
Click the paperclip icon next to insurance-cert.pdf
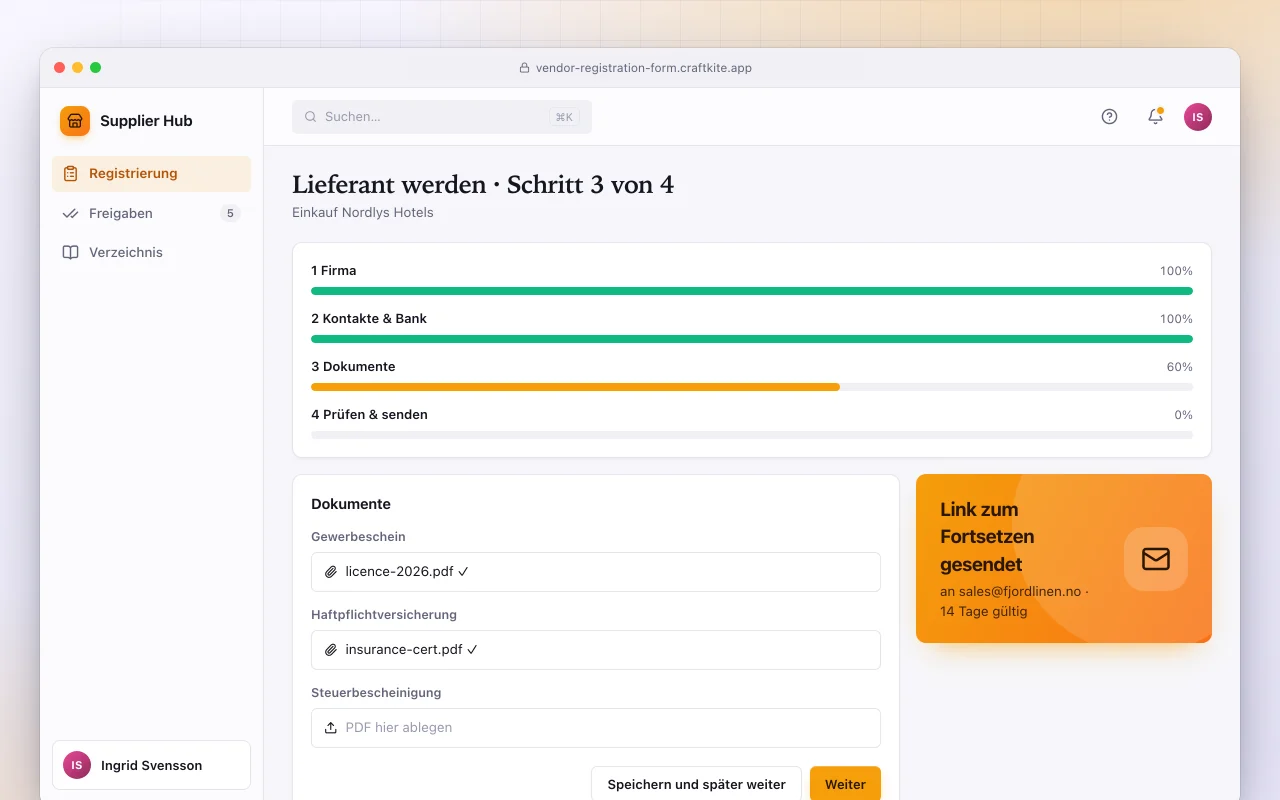(x=331, y=650)
